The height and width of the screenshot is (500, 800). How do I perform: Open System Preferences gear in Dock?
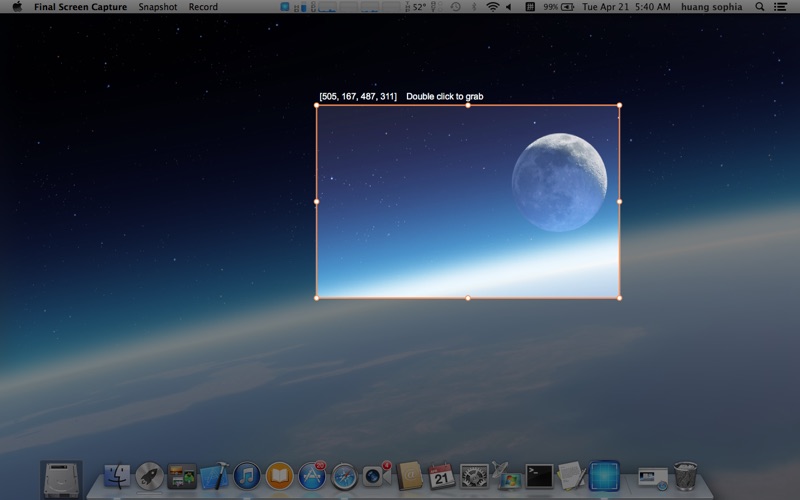(474, 477)
